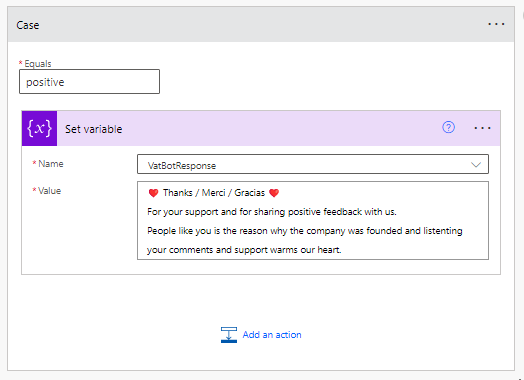Click the Equals input containing positive
The image size is (524, 380).
tap(90, 82)
